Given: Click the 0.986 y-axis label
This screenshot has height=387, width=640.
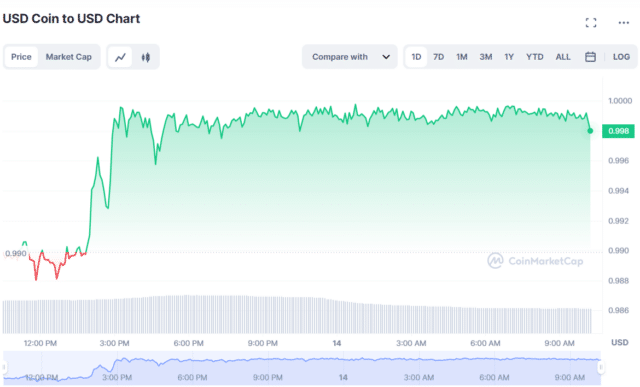Looking at the screenshot, I should 618,311.
